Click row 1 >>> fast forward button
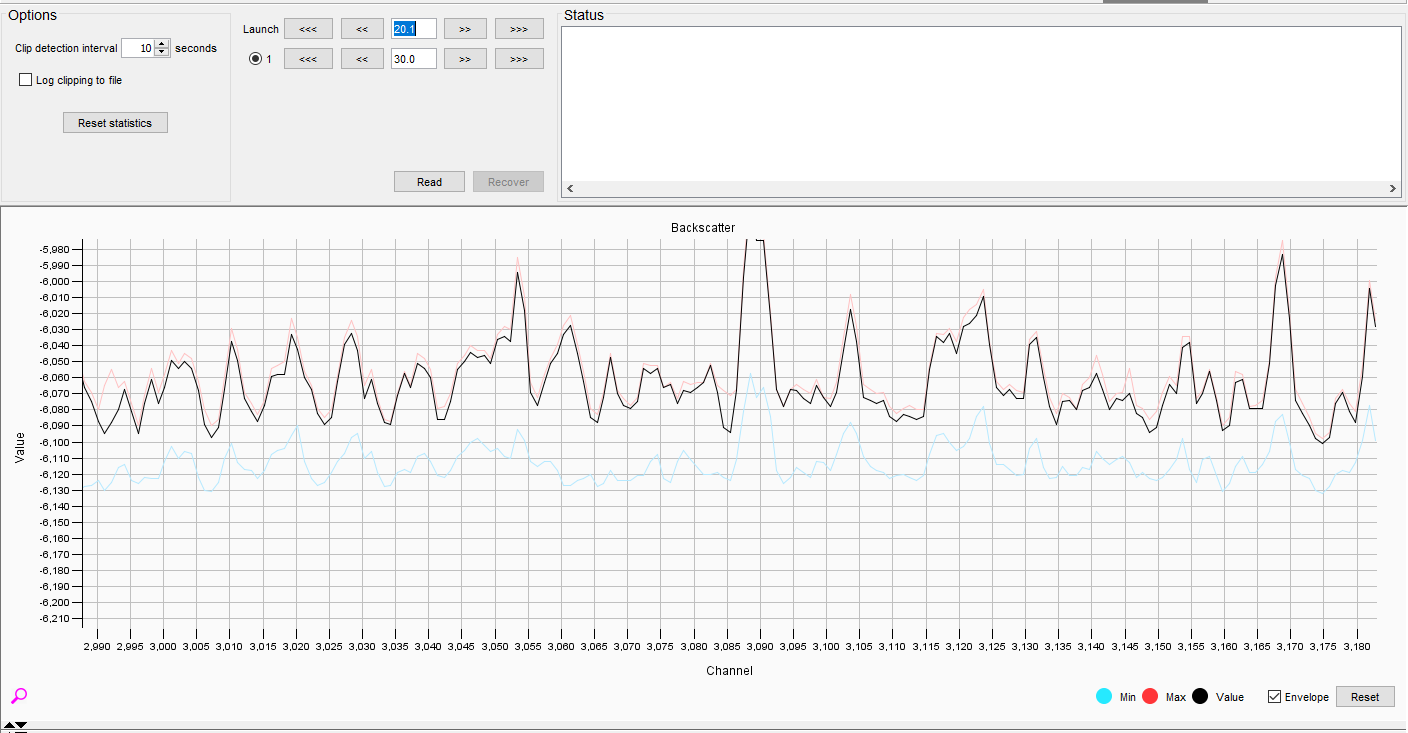This screenshot has height=733, width=1408. click(519, 59)
